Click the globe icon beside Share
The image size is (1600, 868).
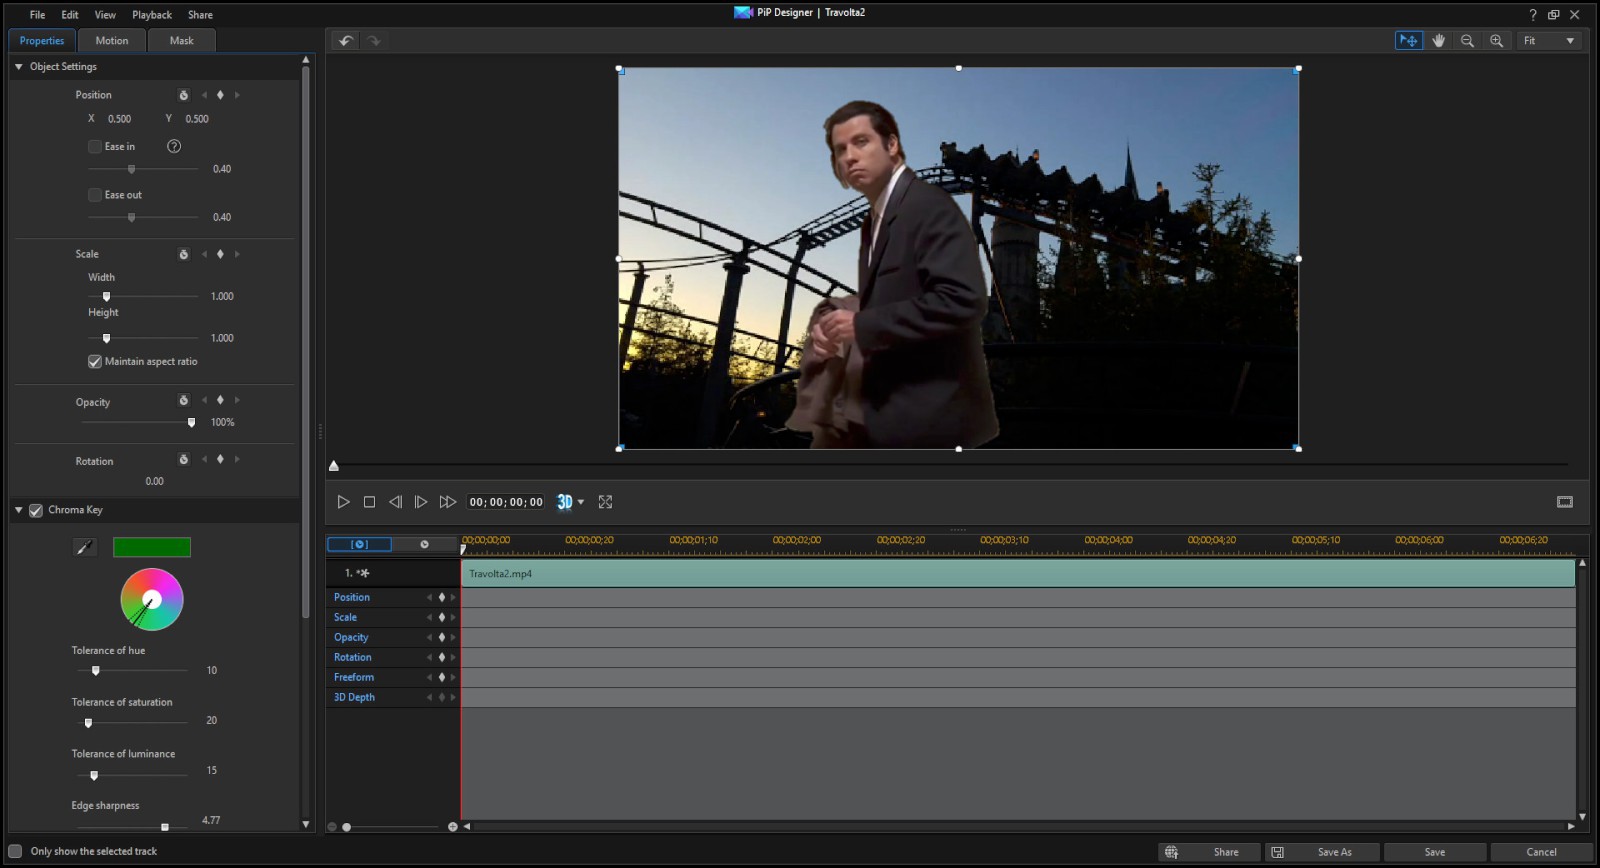pos(1171,852)
